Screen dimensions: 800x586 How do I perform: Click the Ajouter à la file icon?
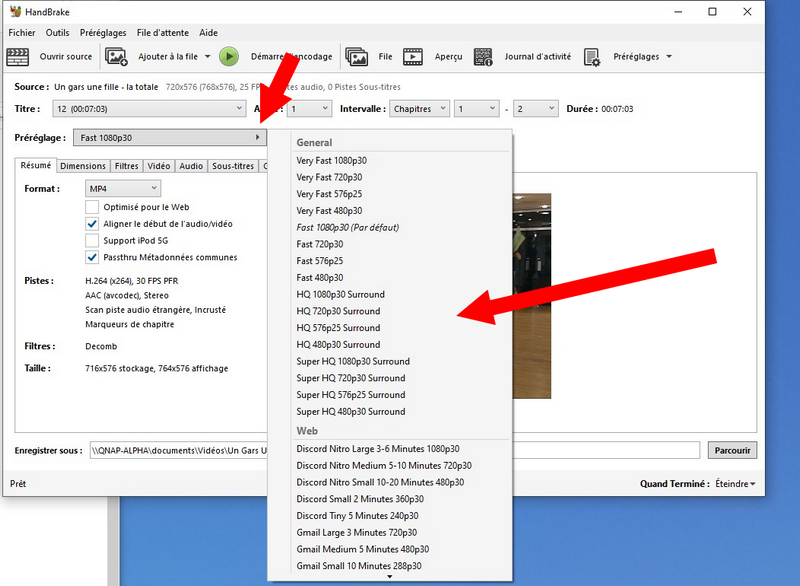117,57
